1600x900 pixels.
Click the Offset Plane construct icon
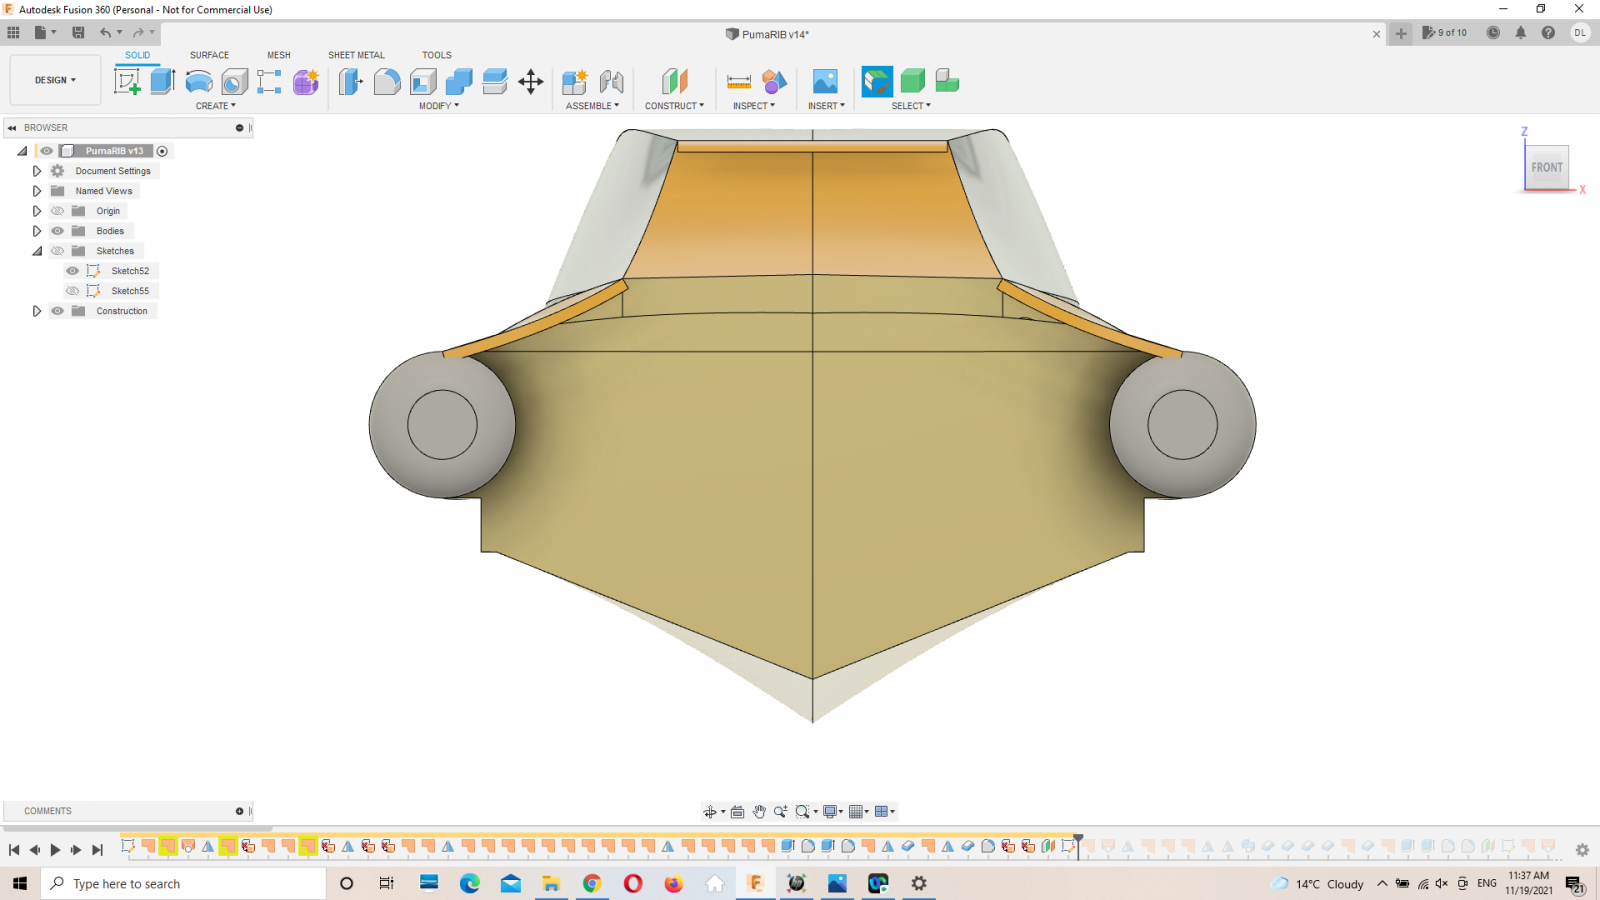tap(675, 82)
